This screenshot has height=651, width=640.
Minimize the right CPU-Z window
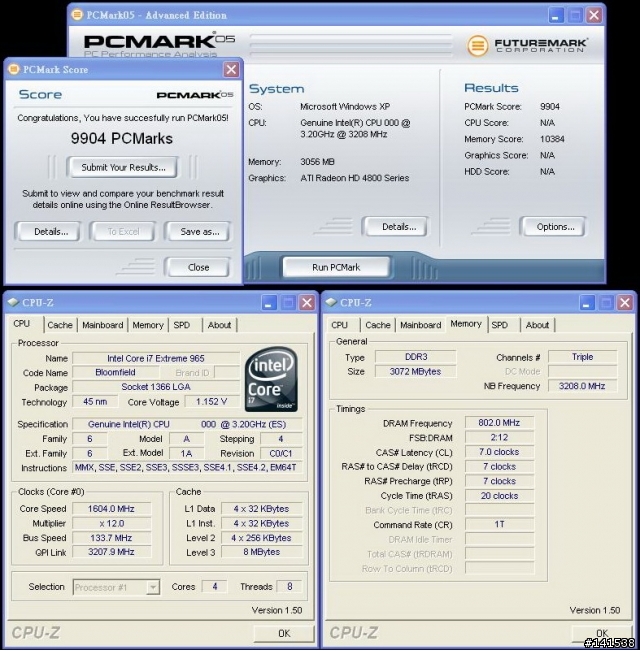(586, 303)
